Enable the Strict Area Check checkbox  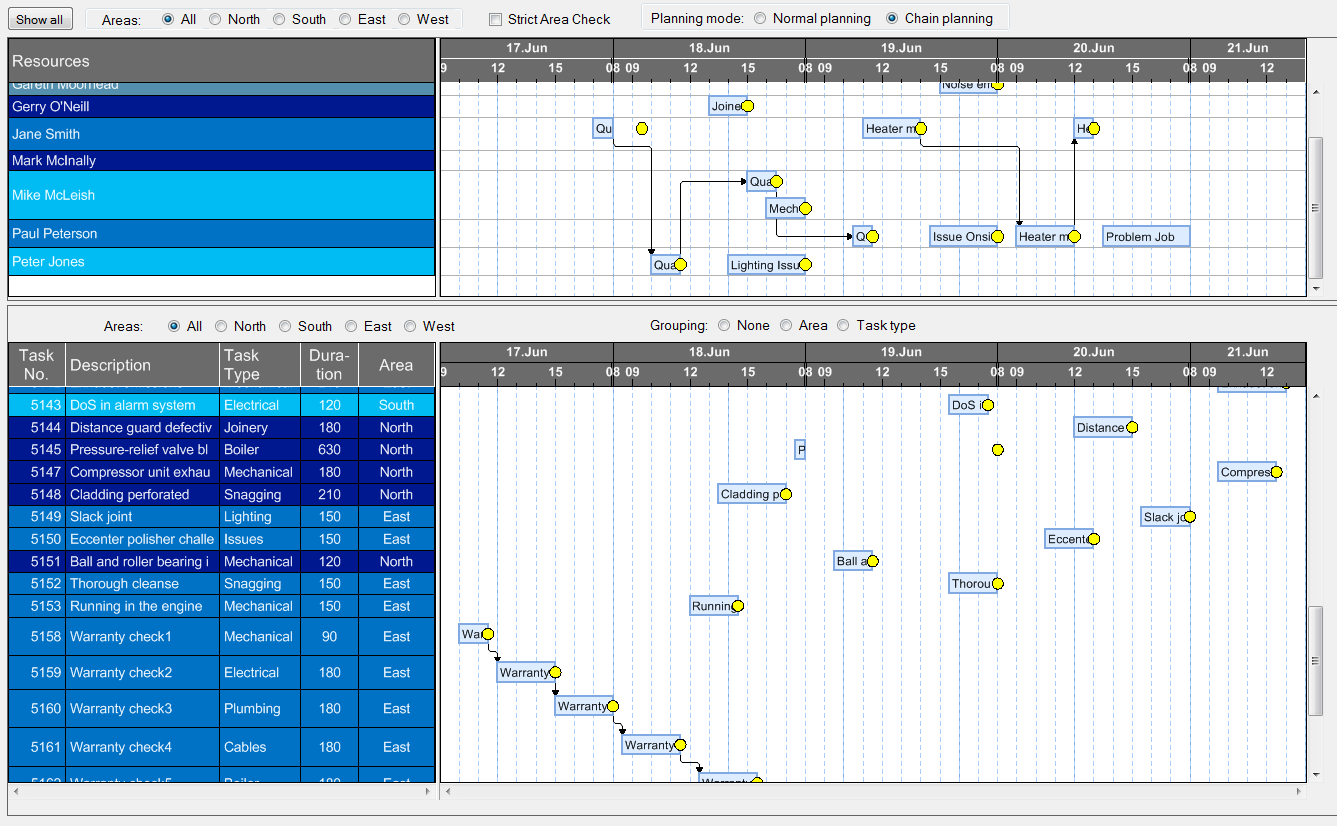pos(495,19)
